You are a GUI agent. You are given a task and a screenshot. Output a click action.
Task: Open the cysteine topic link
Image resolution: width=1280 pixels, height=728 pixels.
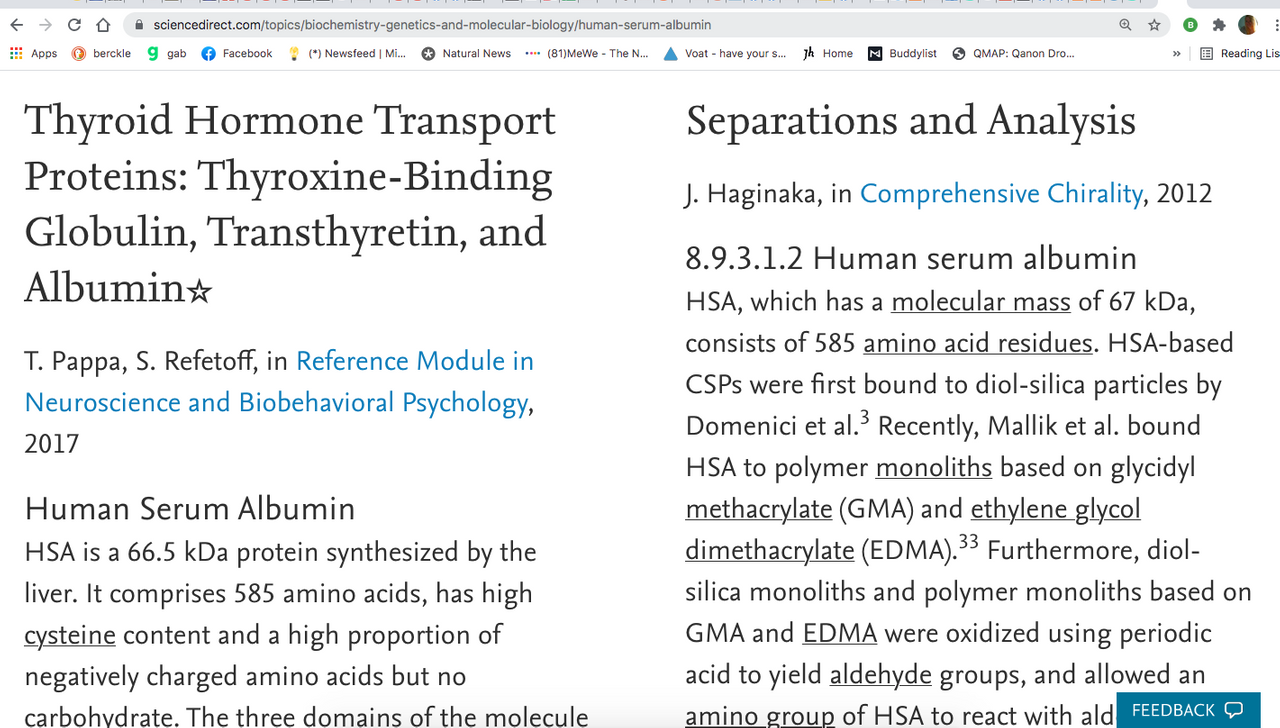coord(70,635)
